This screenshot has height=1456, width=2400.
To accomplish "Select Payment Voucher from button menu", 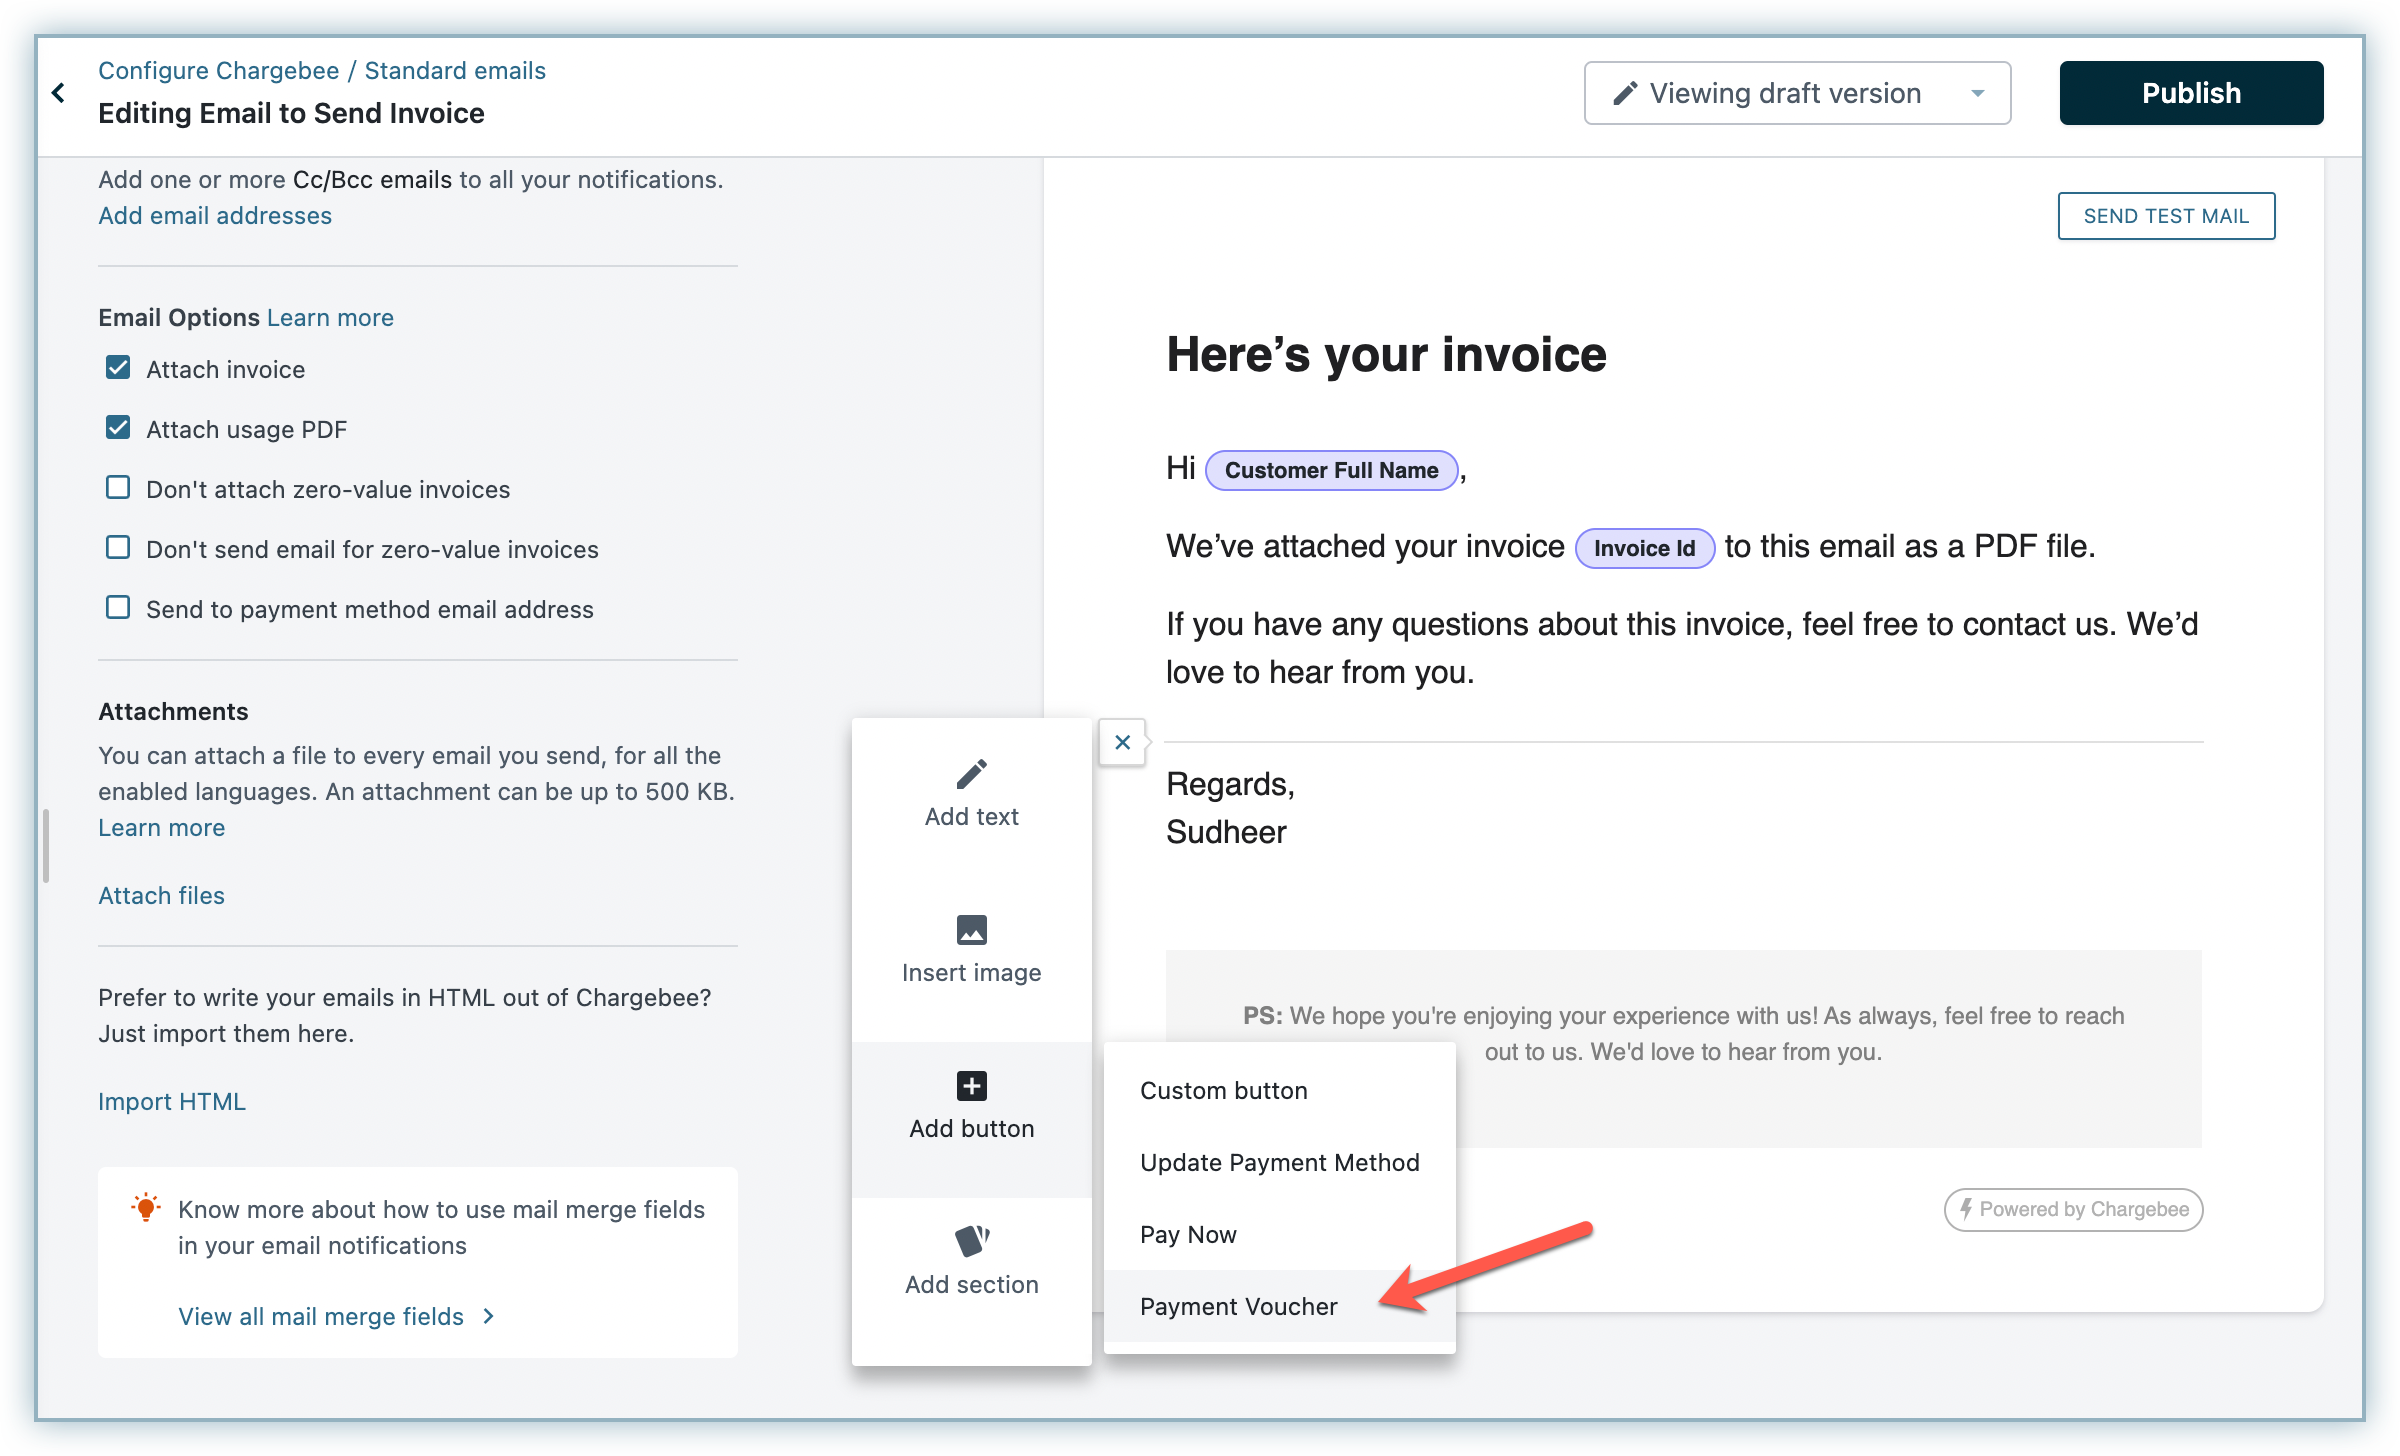I will 1238,1306.
